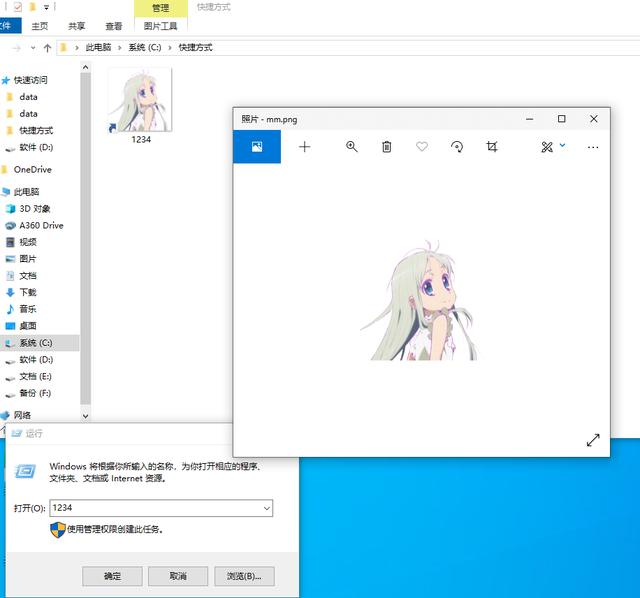Click the new folder icon in quick access toolbar
Screen dimensions: 640x598
(x=33, y=7)
